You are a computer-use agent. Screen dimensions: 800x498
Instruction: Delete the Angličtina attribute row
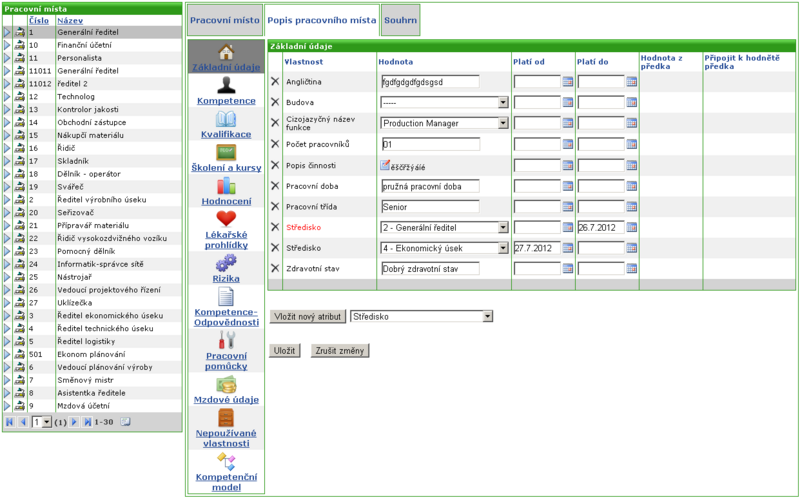point(275,82)
